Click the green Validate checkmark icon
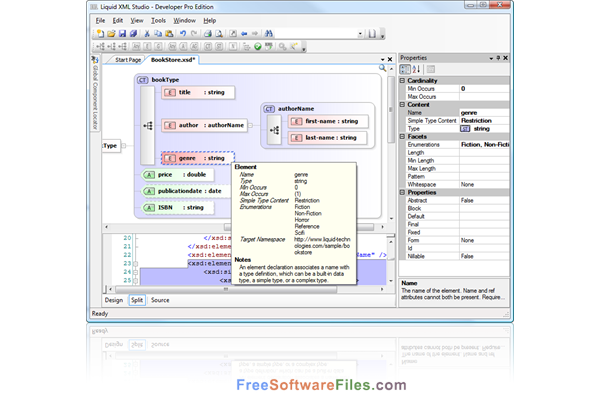The height and width of the screenshot is (400, 600). [x=258, y=47]
